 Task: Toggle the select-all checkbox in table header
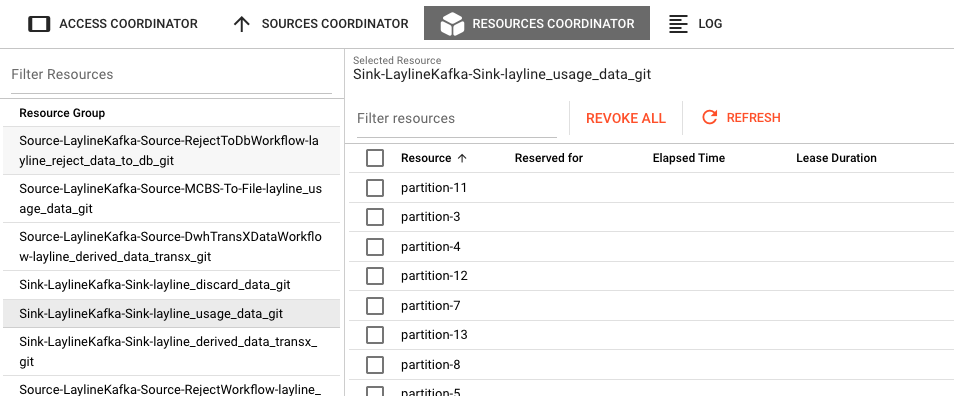(x=375, y=158)
